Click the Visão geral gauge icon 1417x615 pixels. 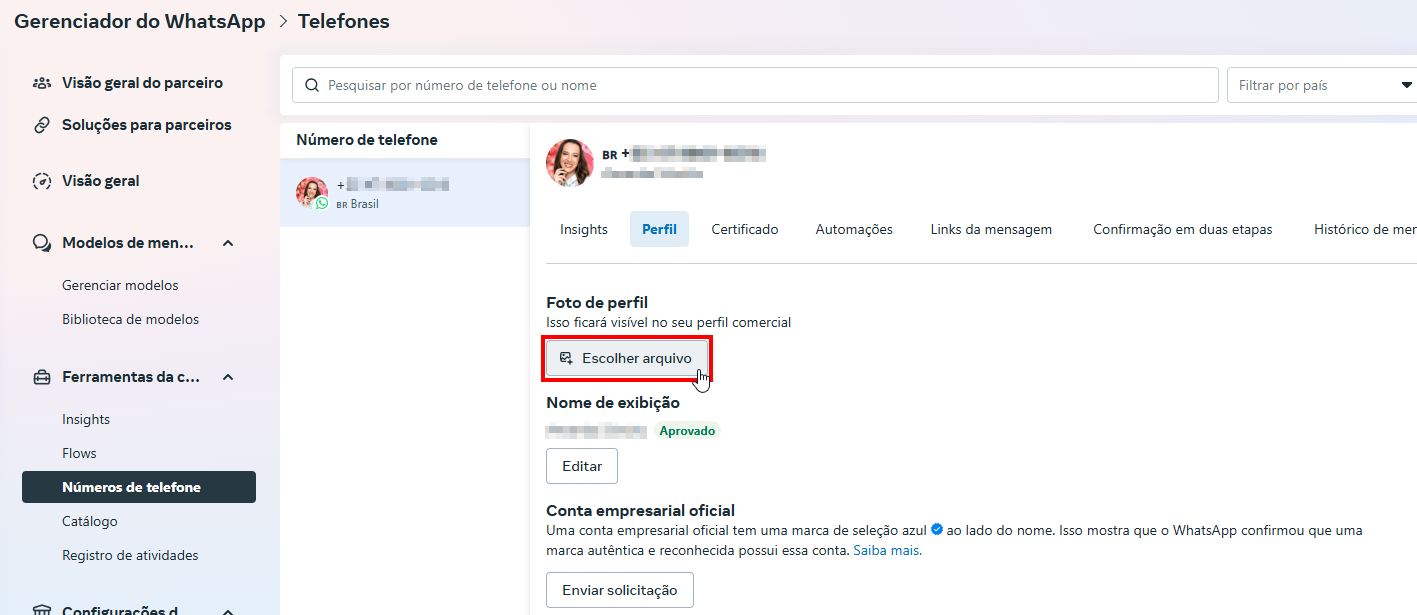[42, 181]
